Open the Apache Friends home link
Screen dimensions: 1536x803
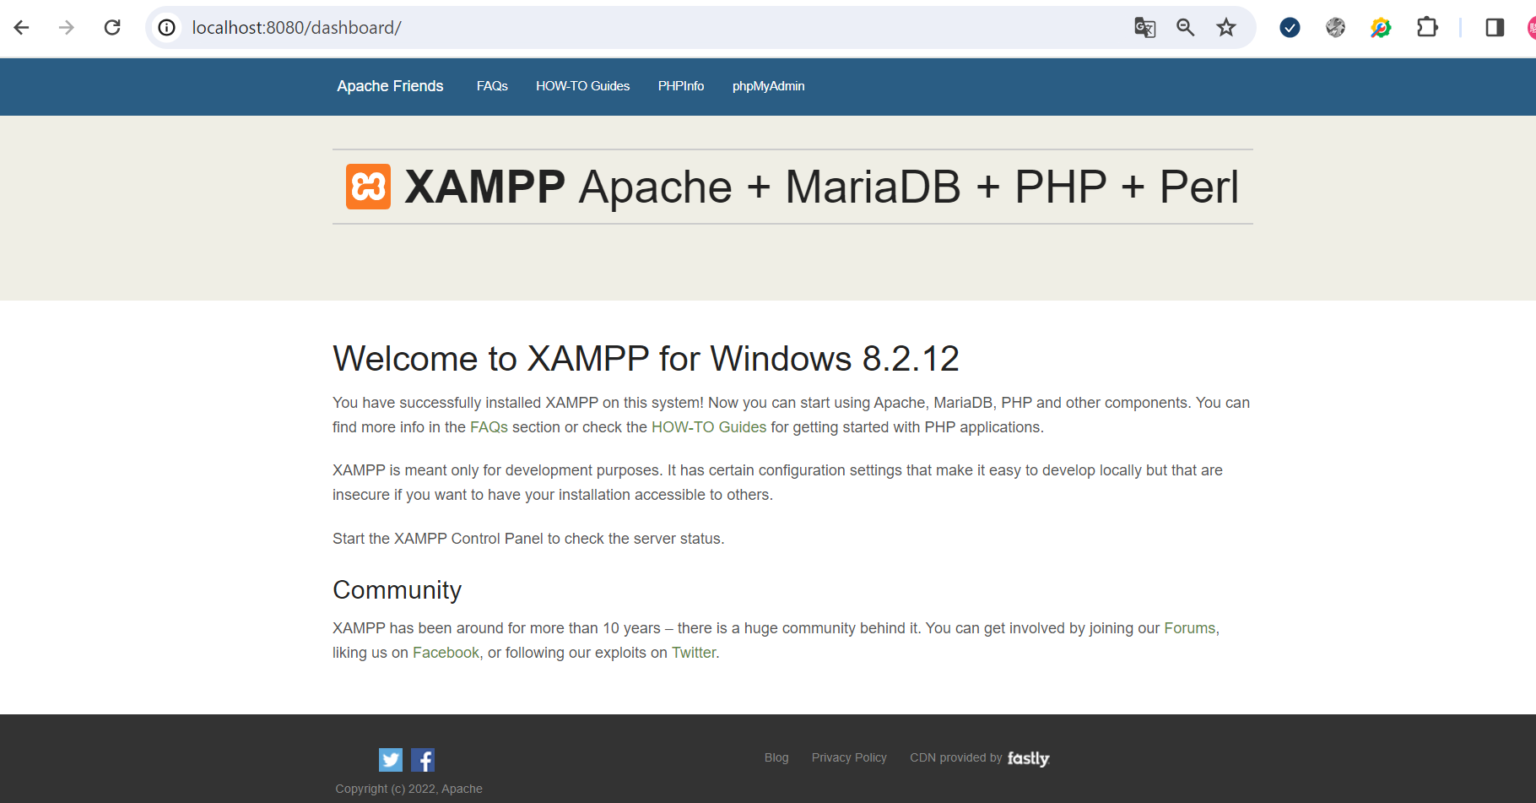(389, 86)
